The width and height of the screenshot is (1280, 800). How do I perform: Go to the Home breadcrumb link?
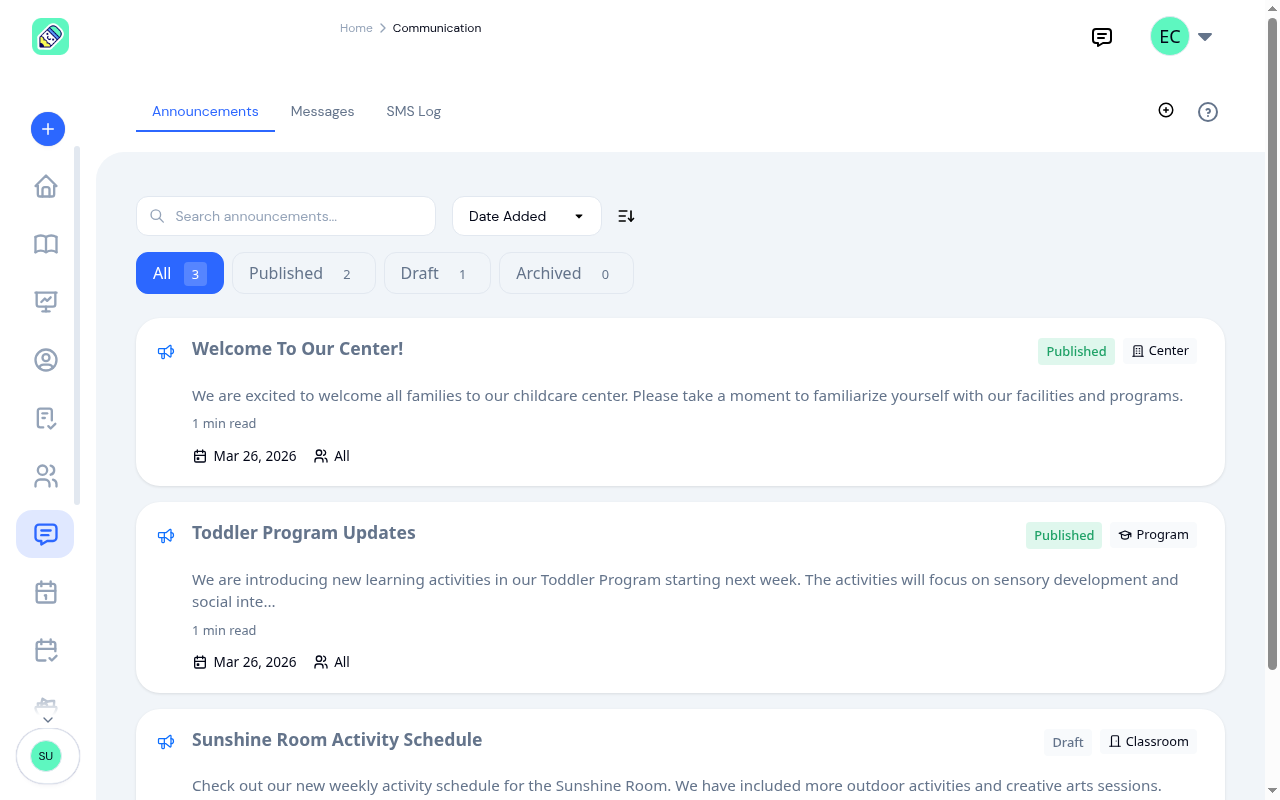tap(356, 28)
